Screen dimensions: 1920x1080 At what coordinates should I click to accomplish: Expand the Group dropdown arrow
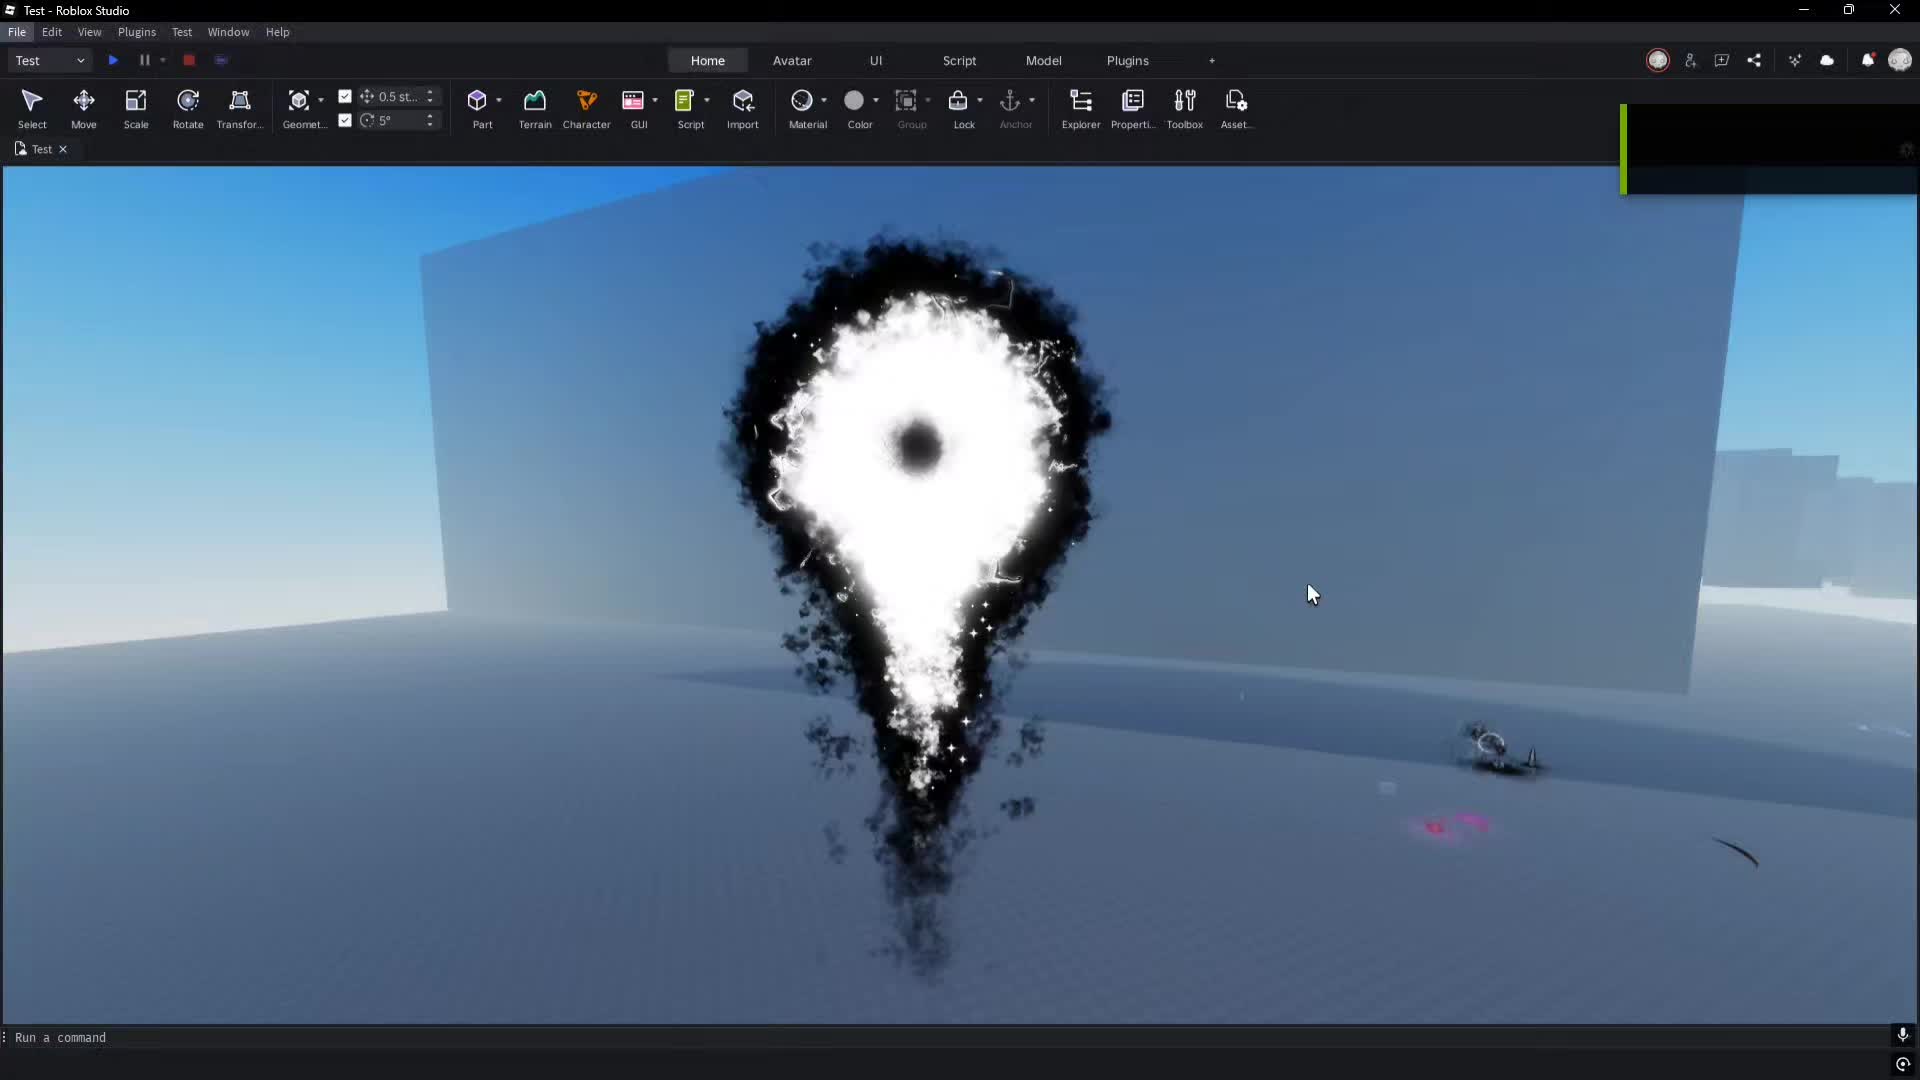click(928, 101)
